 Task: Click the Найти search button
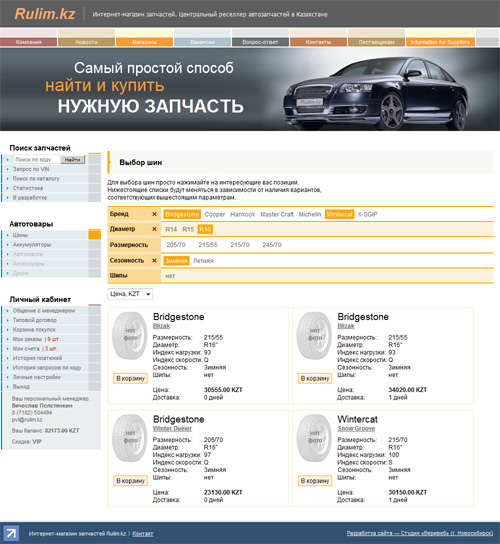pos(73,160)
